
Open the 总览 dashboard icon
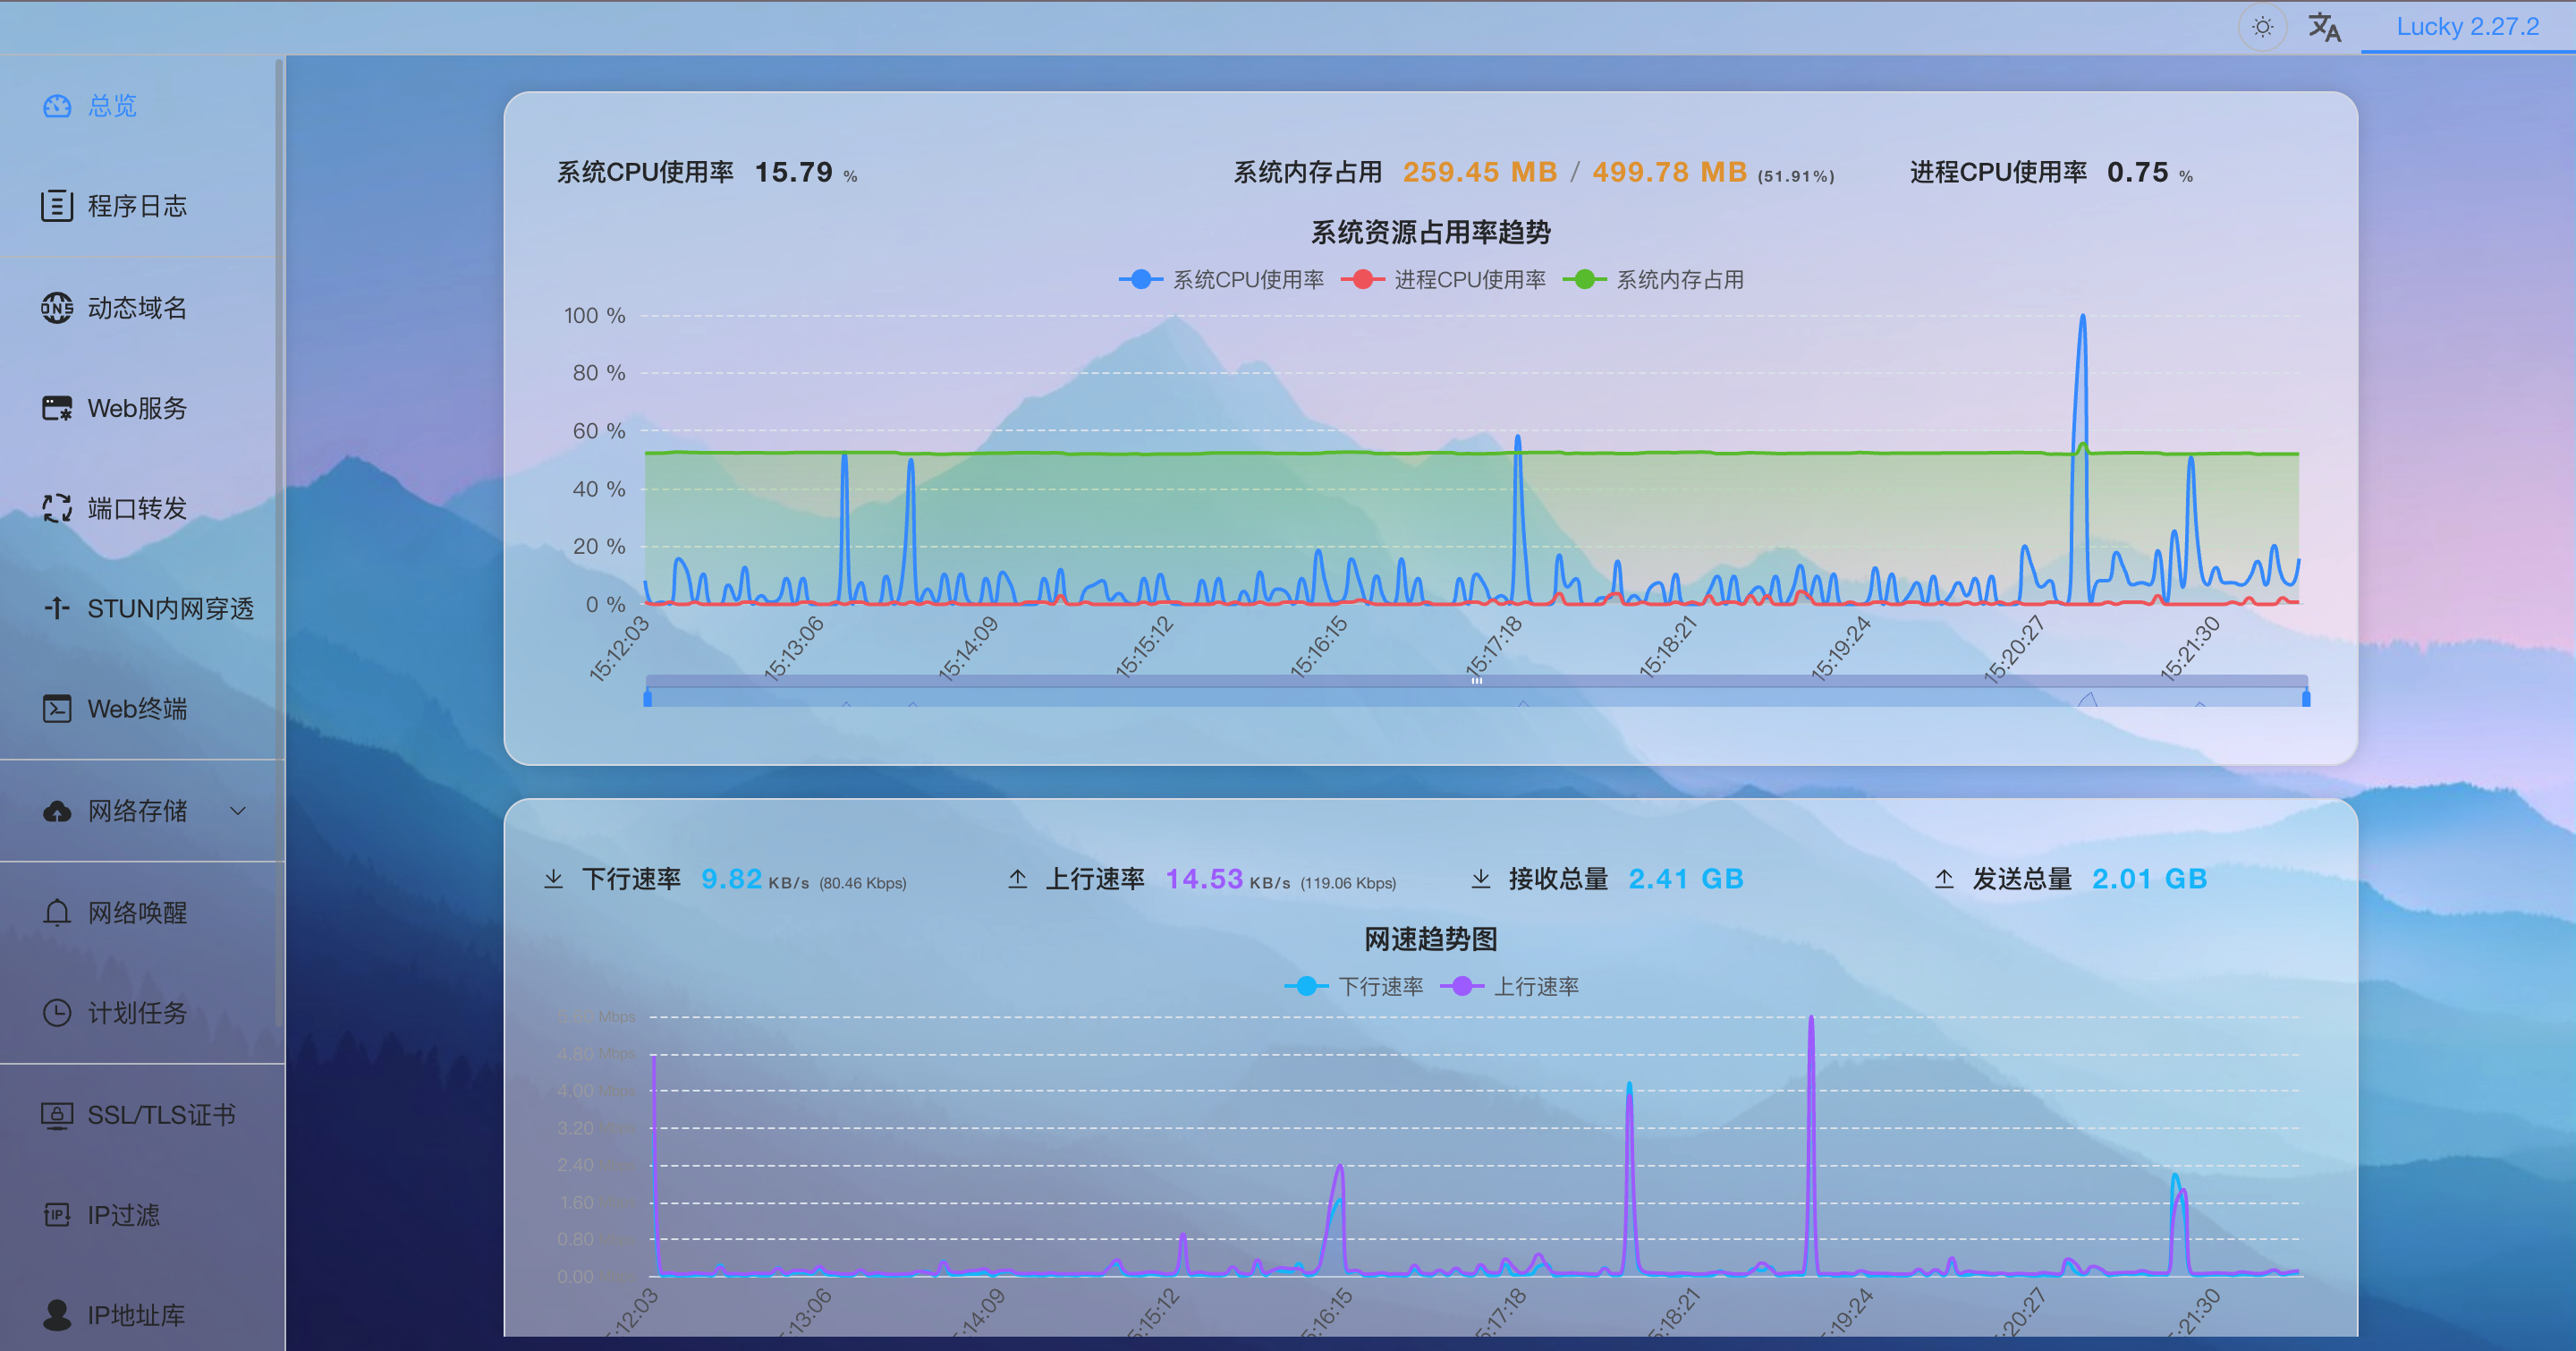point(58,106)
